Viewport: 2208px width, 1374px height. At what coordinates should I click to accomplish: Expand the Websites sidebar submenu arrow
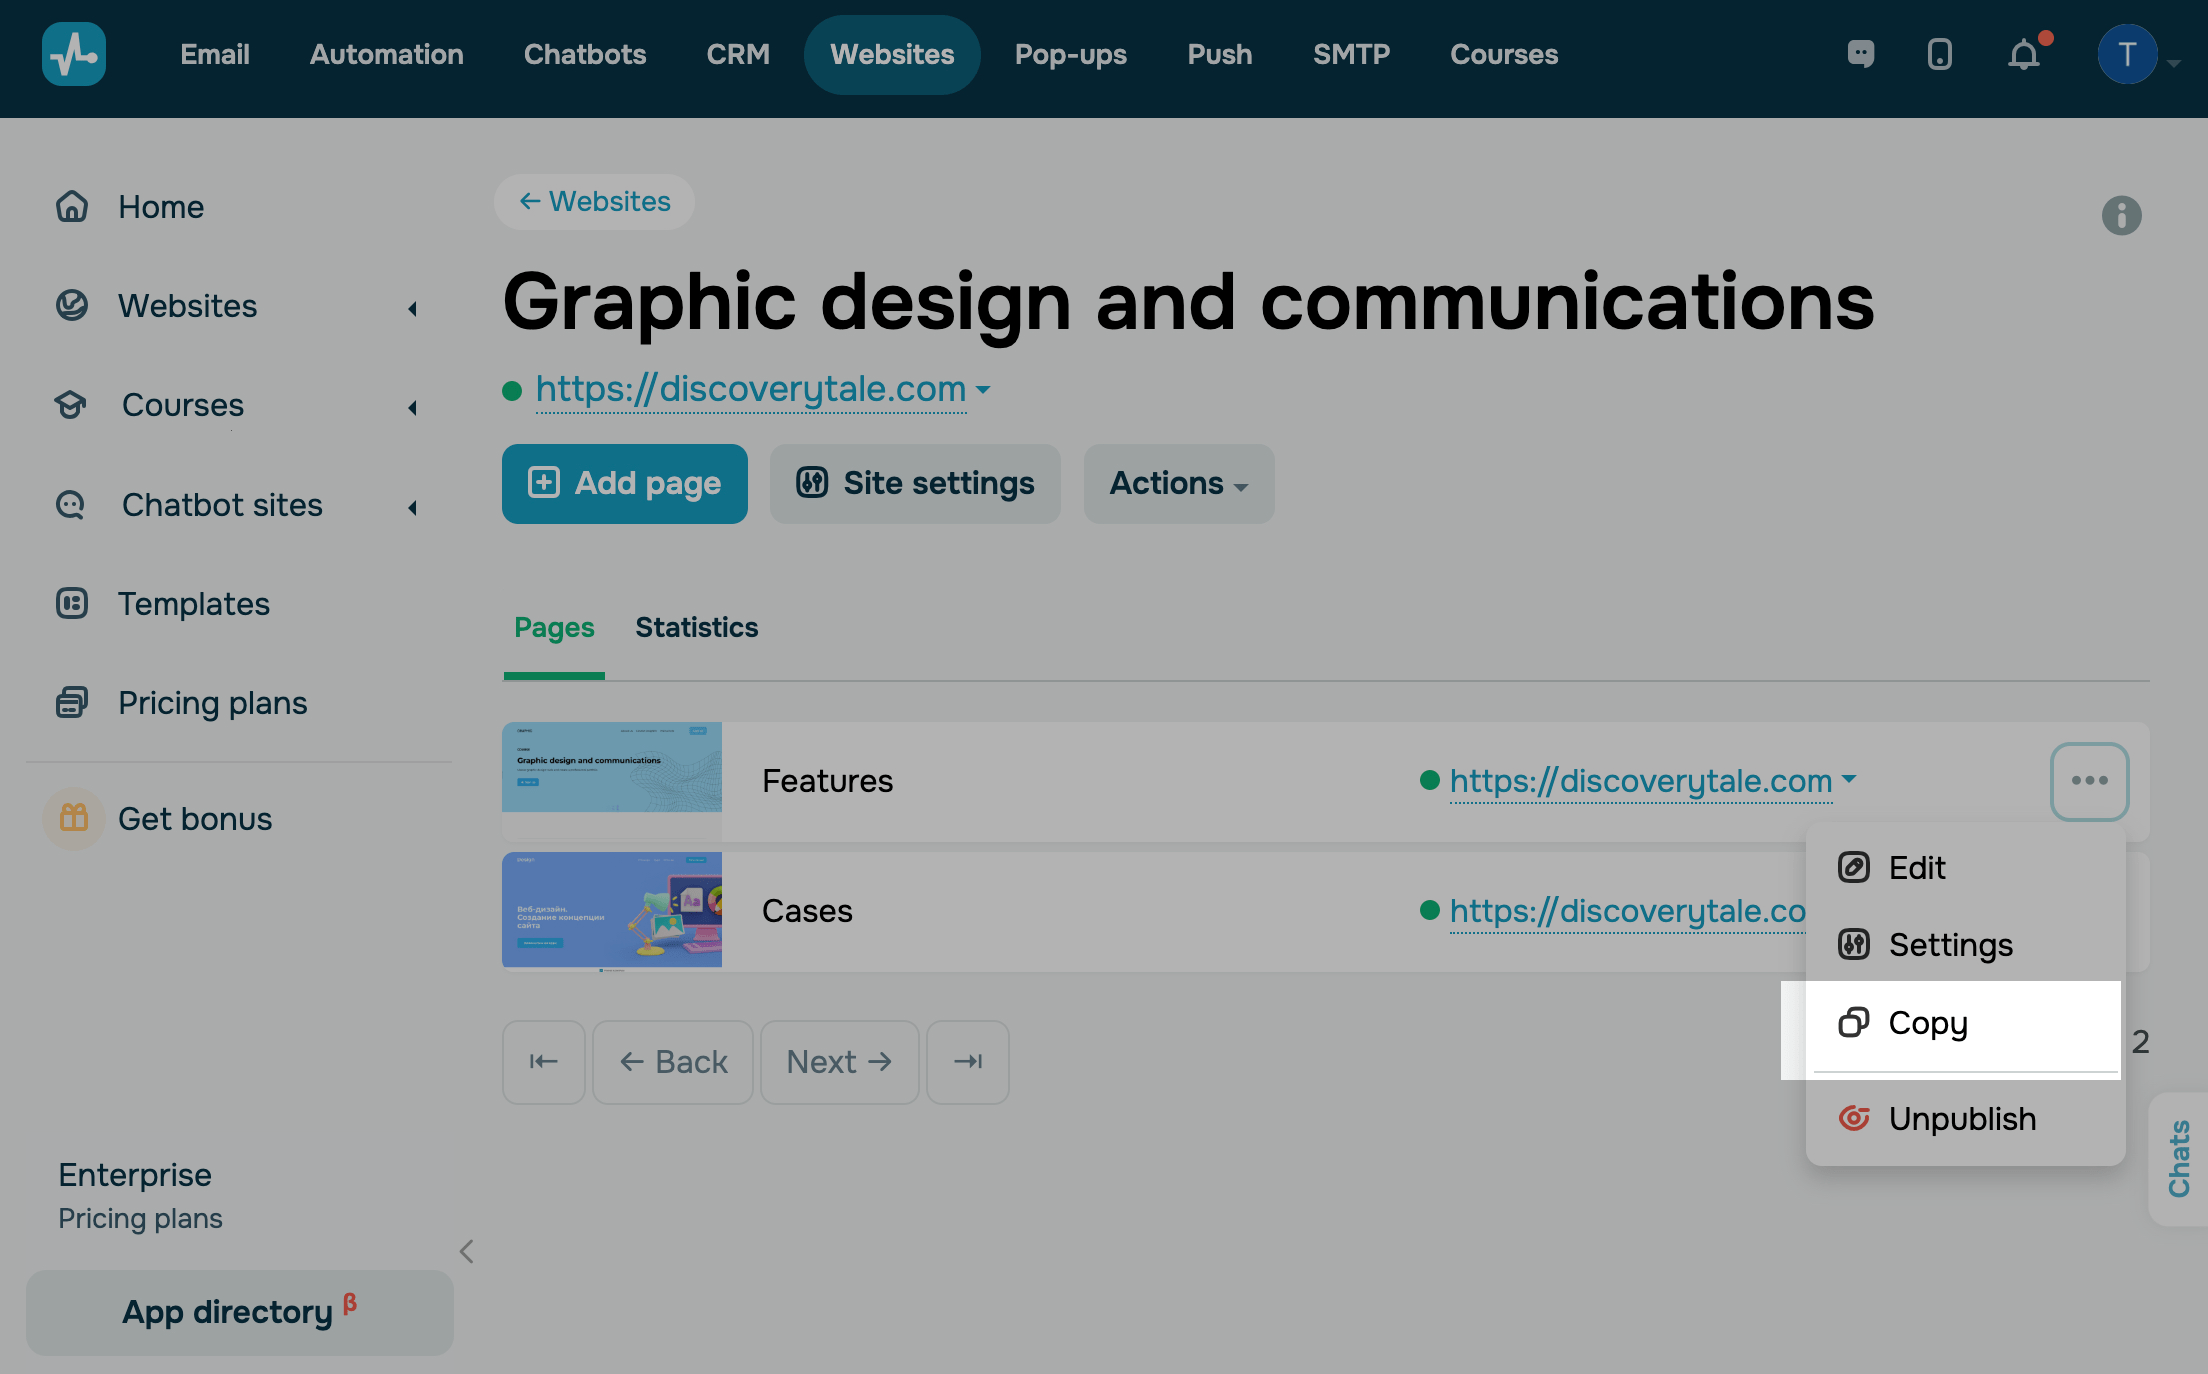(x=412, y=308)
